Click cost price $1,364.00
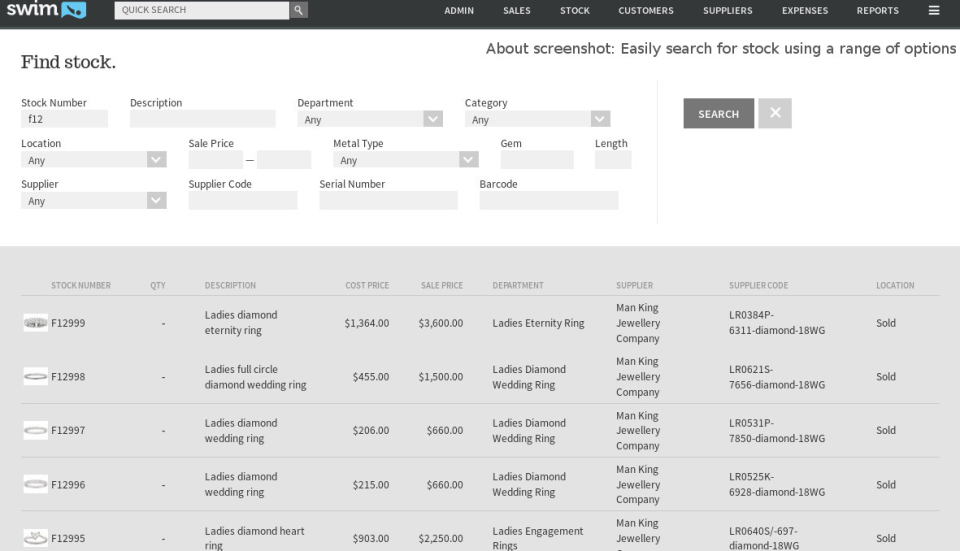 [x=367, y=323]
